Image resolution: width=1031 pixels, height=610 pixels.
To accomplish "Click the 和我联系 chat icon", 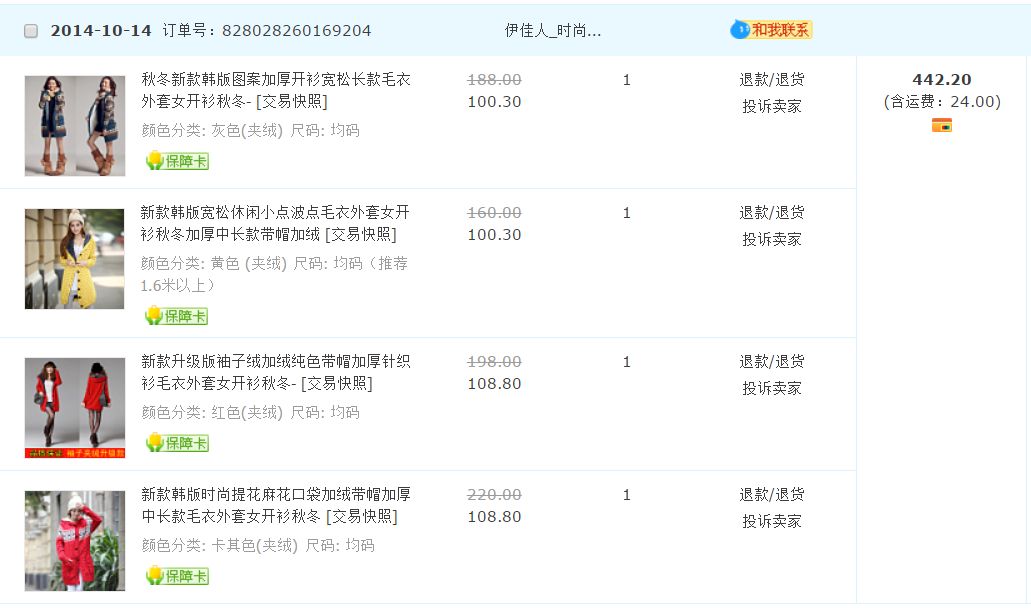I will [x=771, y=30].
